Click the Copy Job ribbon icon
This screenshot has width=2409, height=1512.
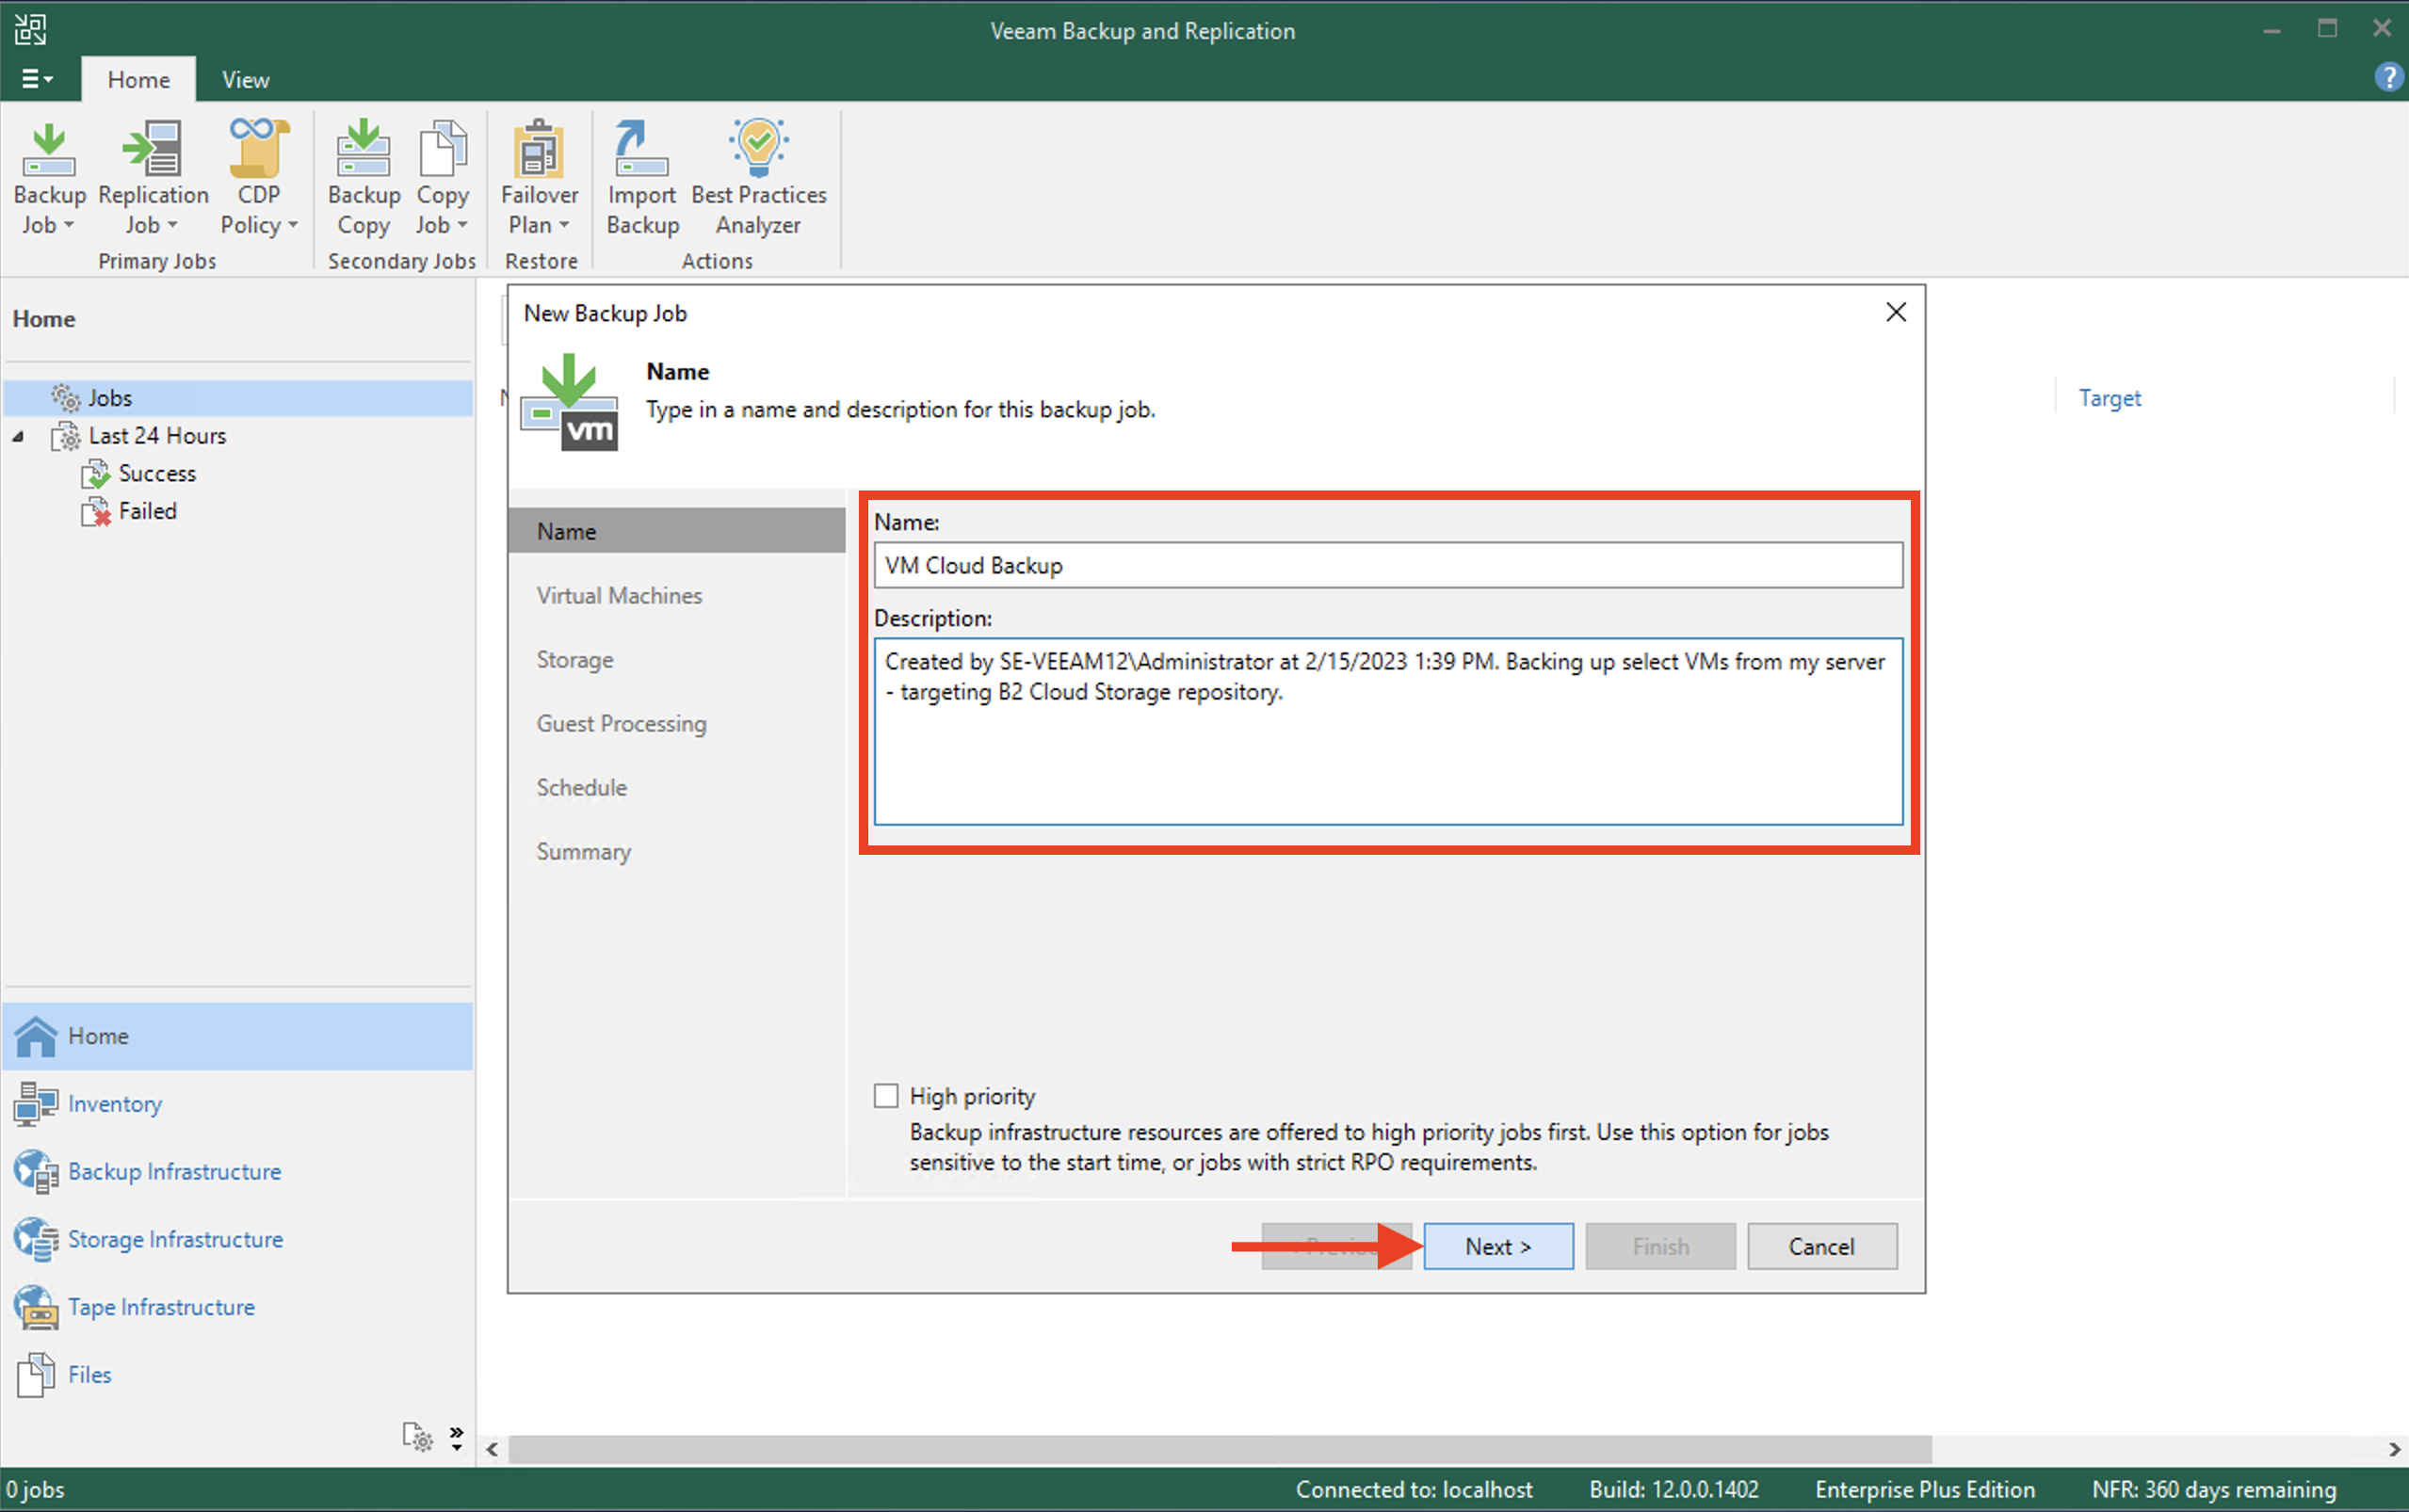click(x=443, y=148)
